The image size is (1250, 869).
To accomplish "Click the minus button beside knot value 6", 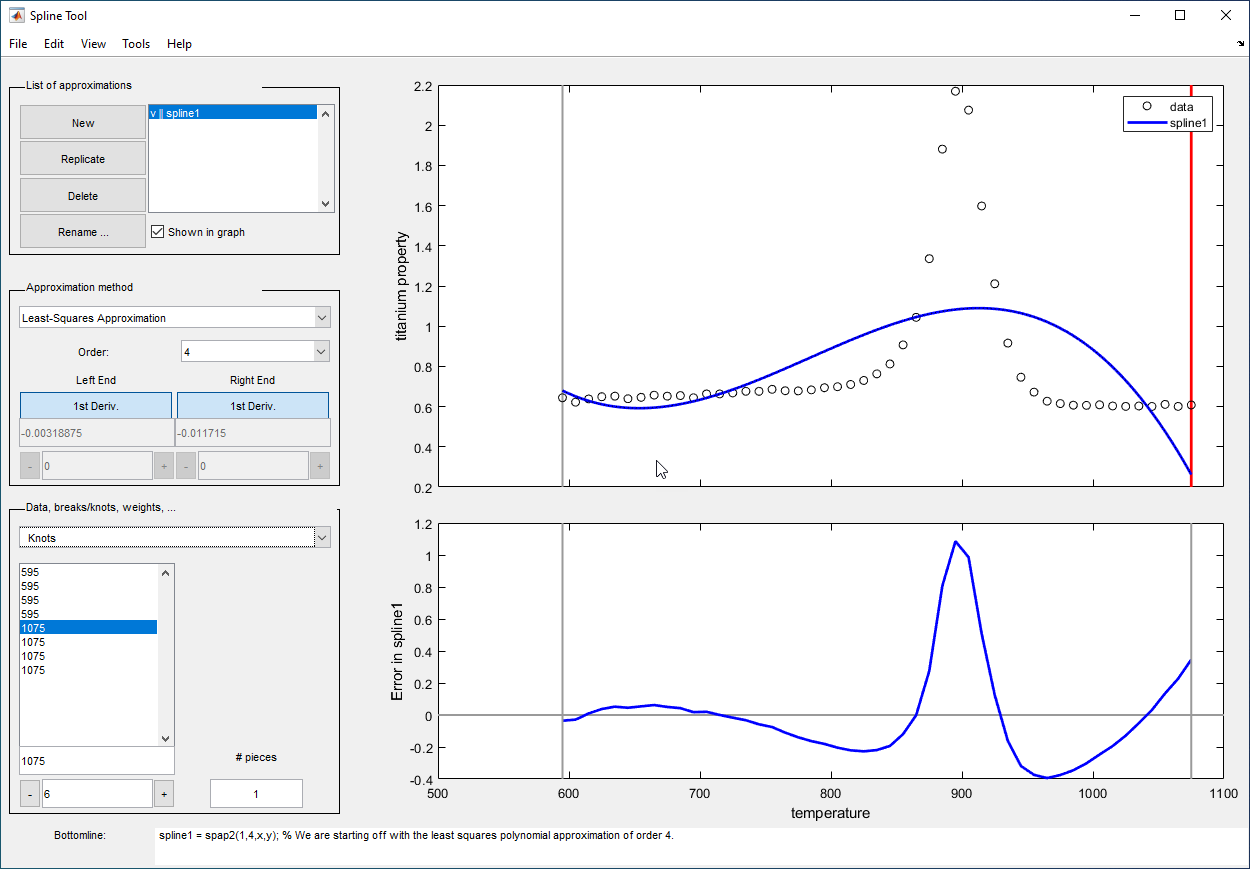I will pos(30,794).
